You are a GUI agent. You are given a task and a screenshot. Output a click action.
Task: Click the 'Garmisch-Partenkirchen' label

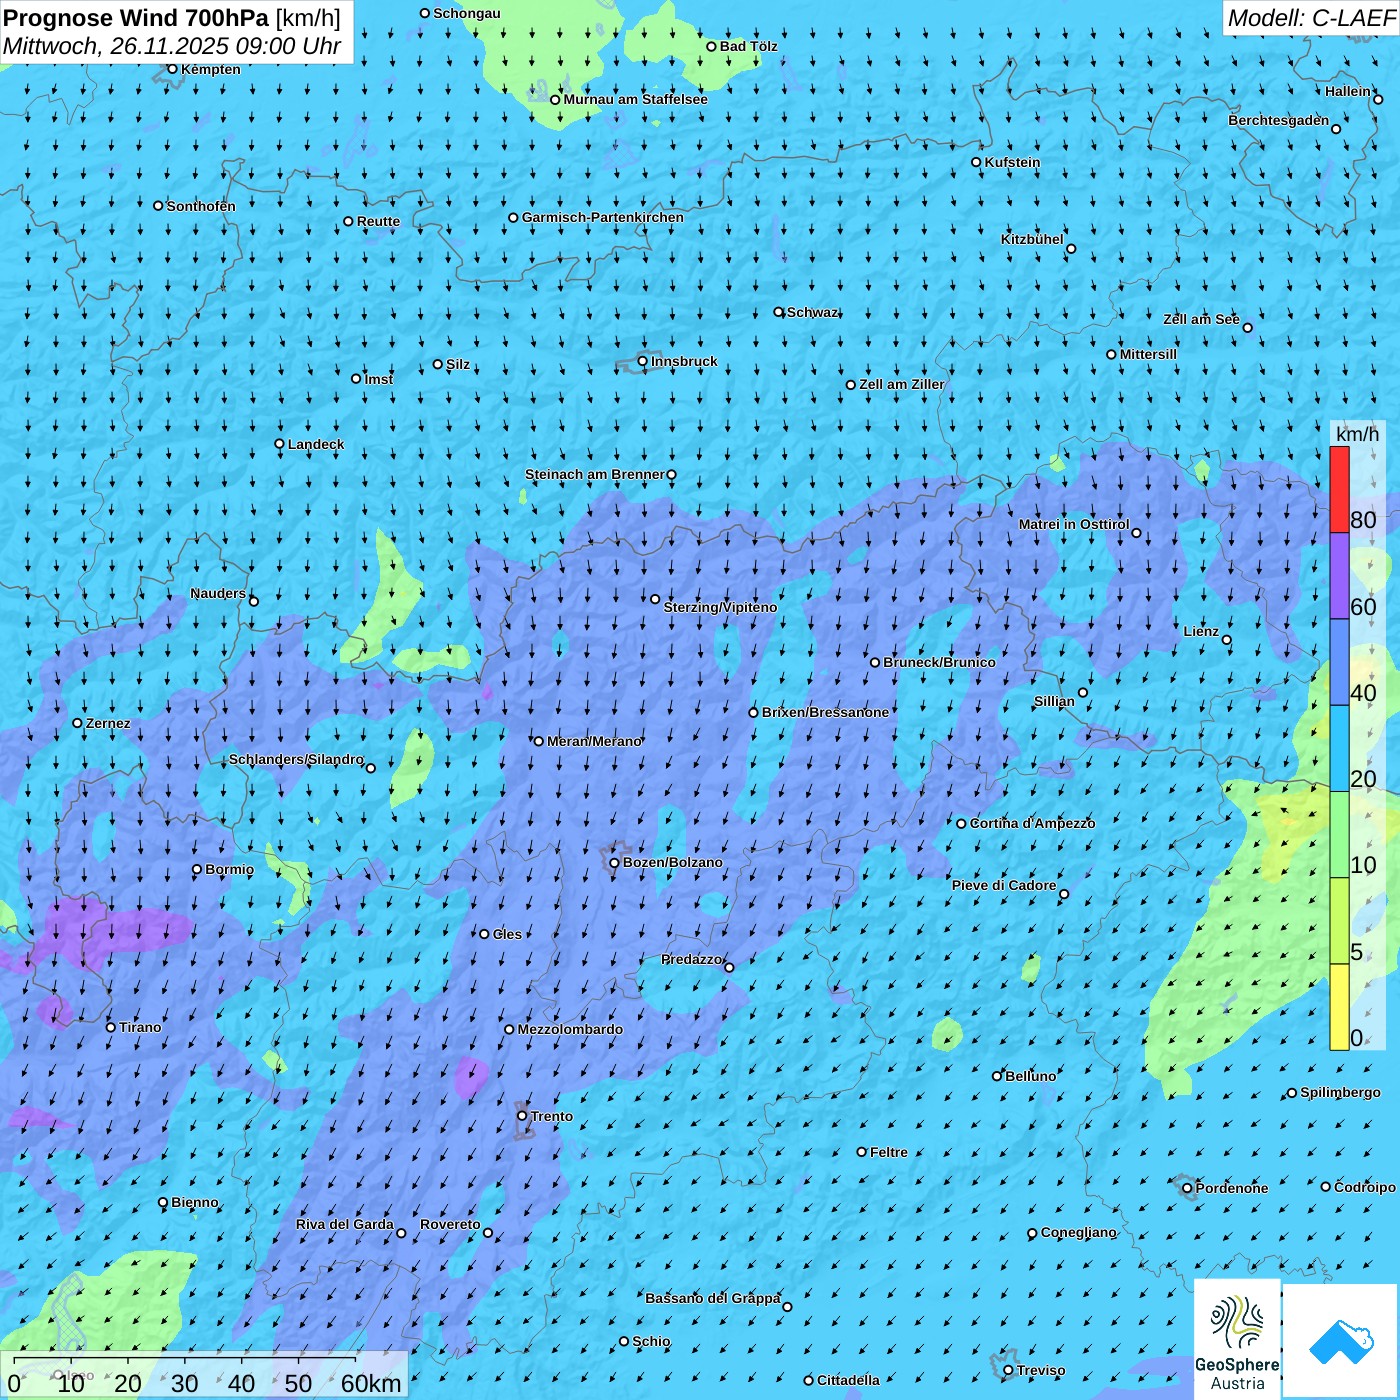603,217
